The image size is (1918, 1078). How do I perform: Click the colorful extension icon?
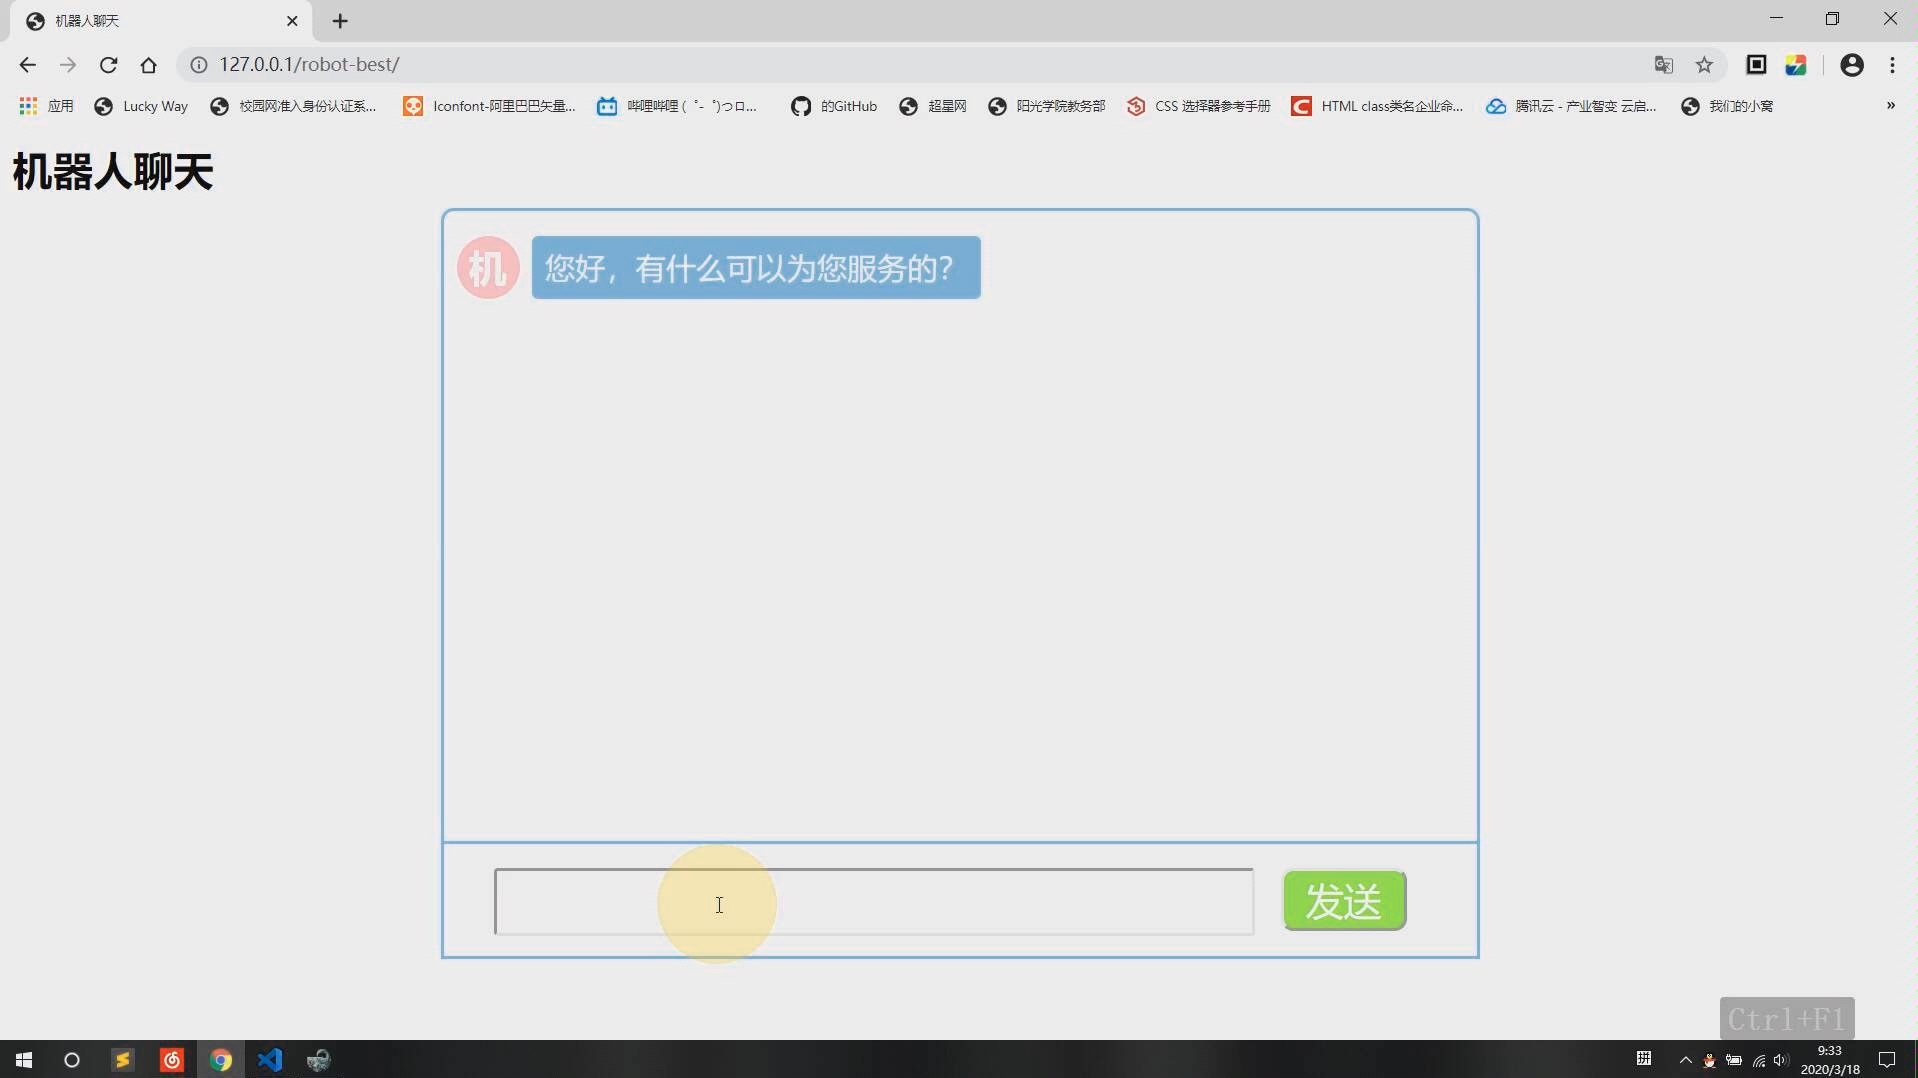click(1796, 65)
